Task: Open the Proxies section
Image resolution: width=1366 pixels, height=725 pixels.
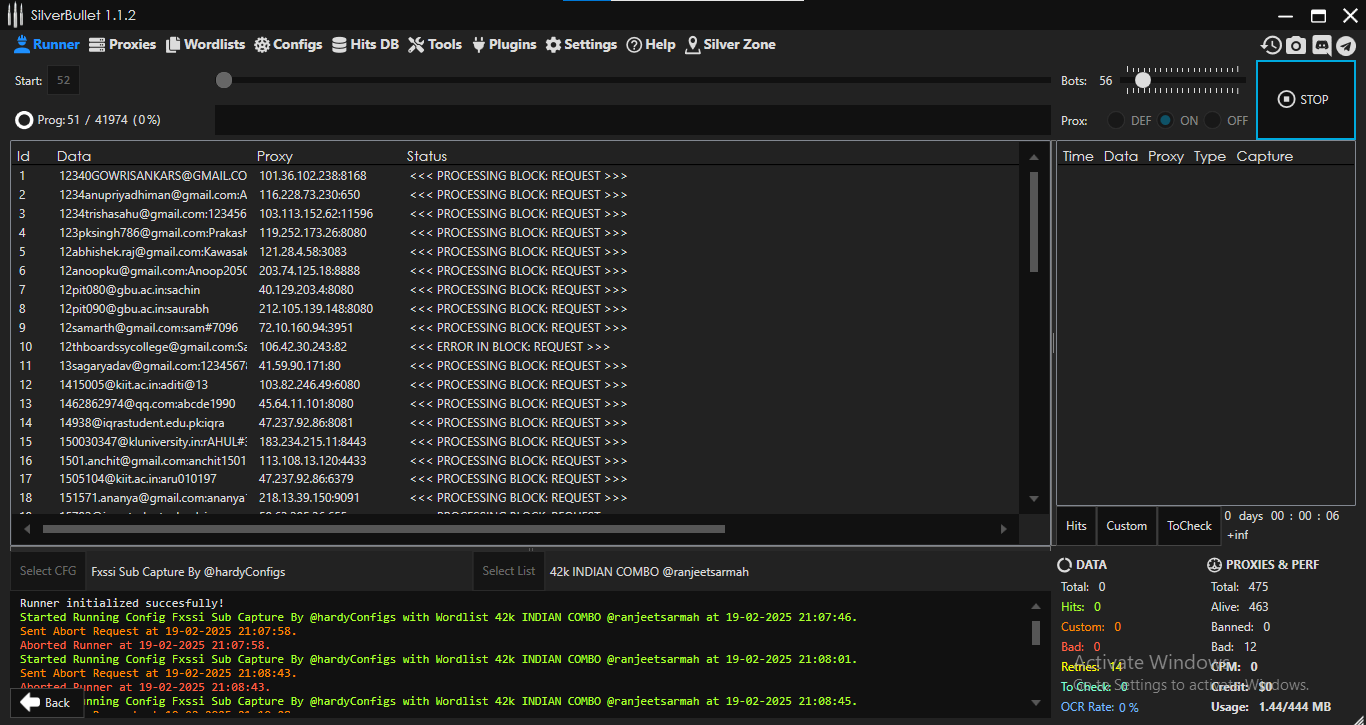Action: point(123,44)
